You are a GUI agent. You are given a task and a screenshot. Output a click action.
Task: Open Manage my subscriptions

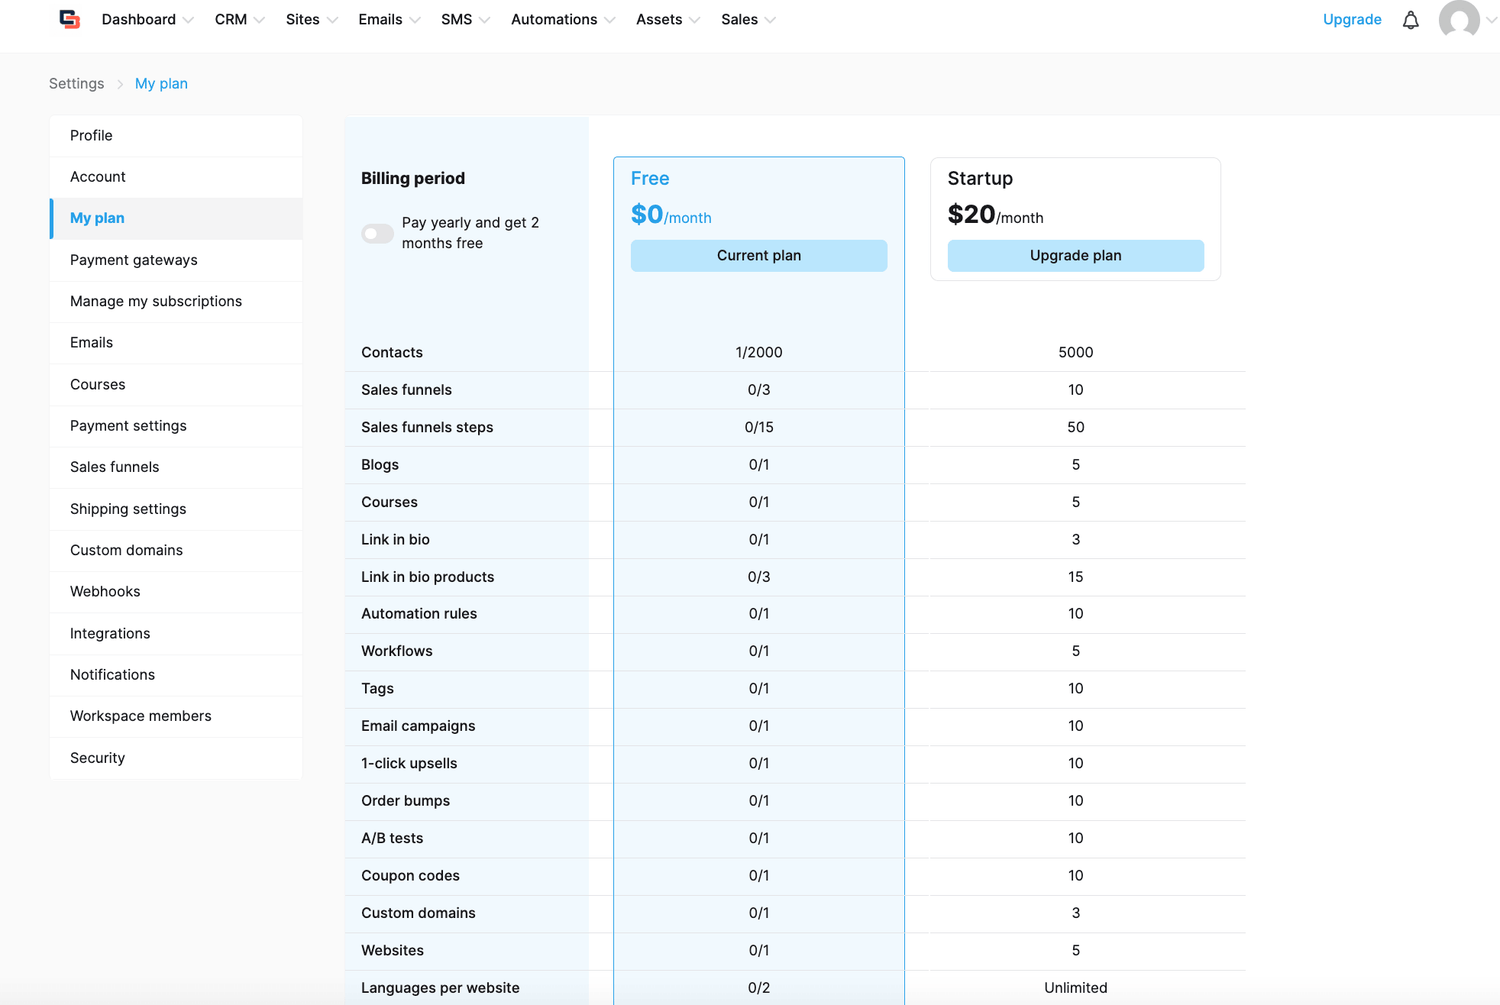click(x=176, y=301)
